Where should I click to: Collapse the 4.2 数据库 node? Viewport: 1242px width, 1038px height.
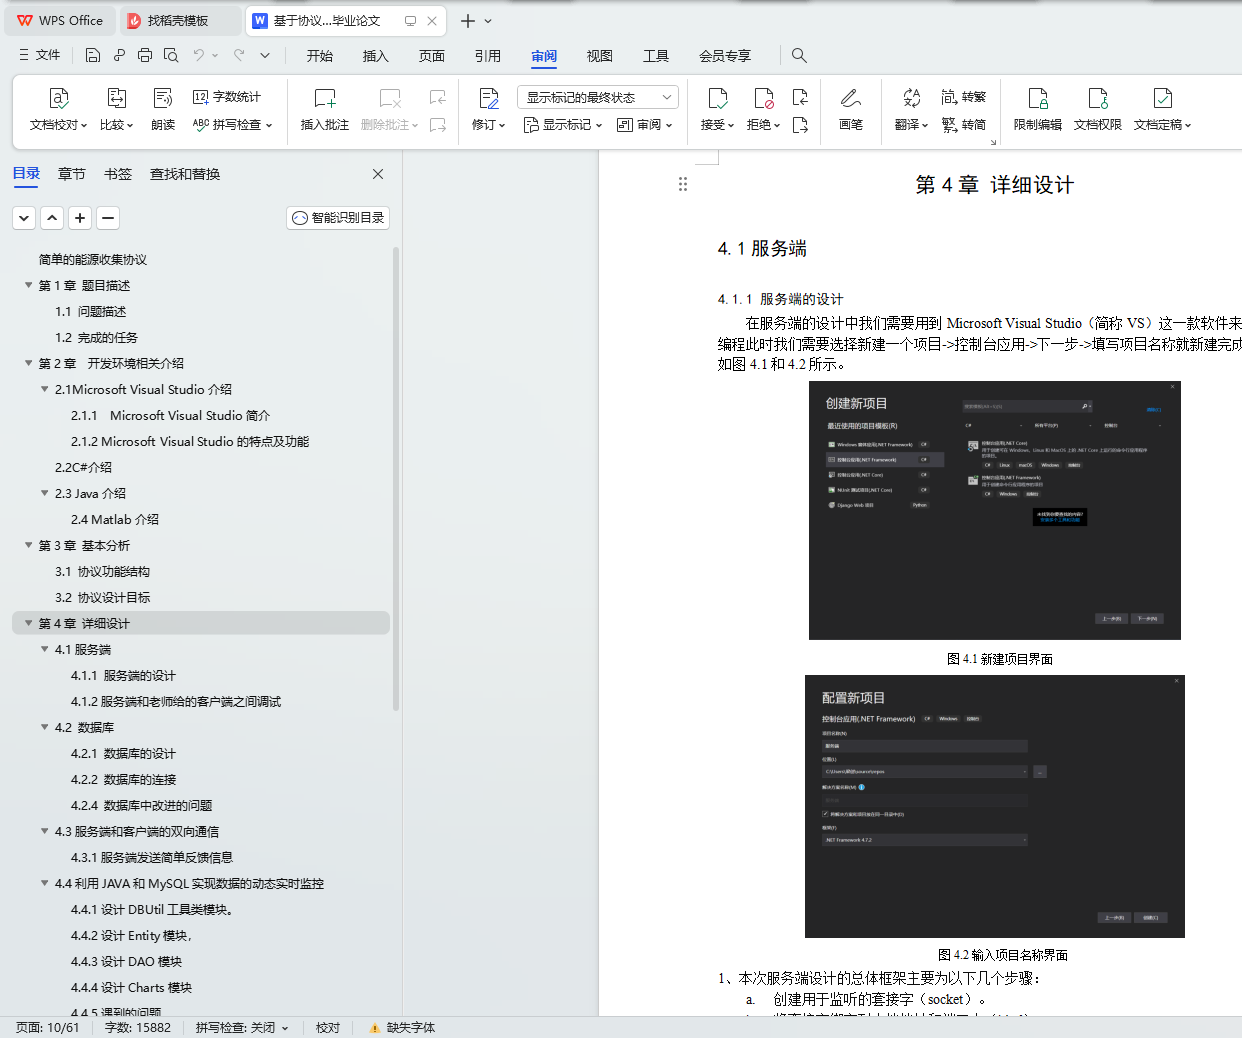(44, 727)
